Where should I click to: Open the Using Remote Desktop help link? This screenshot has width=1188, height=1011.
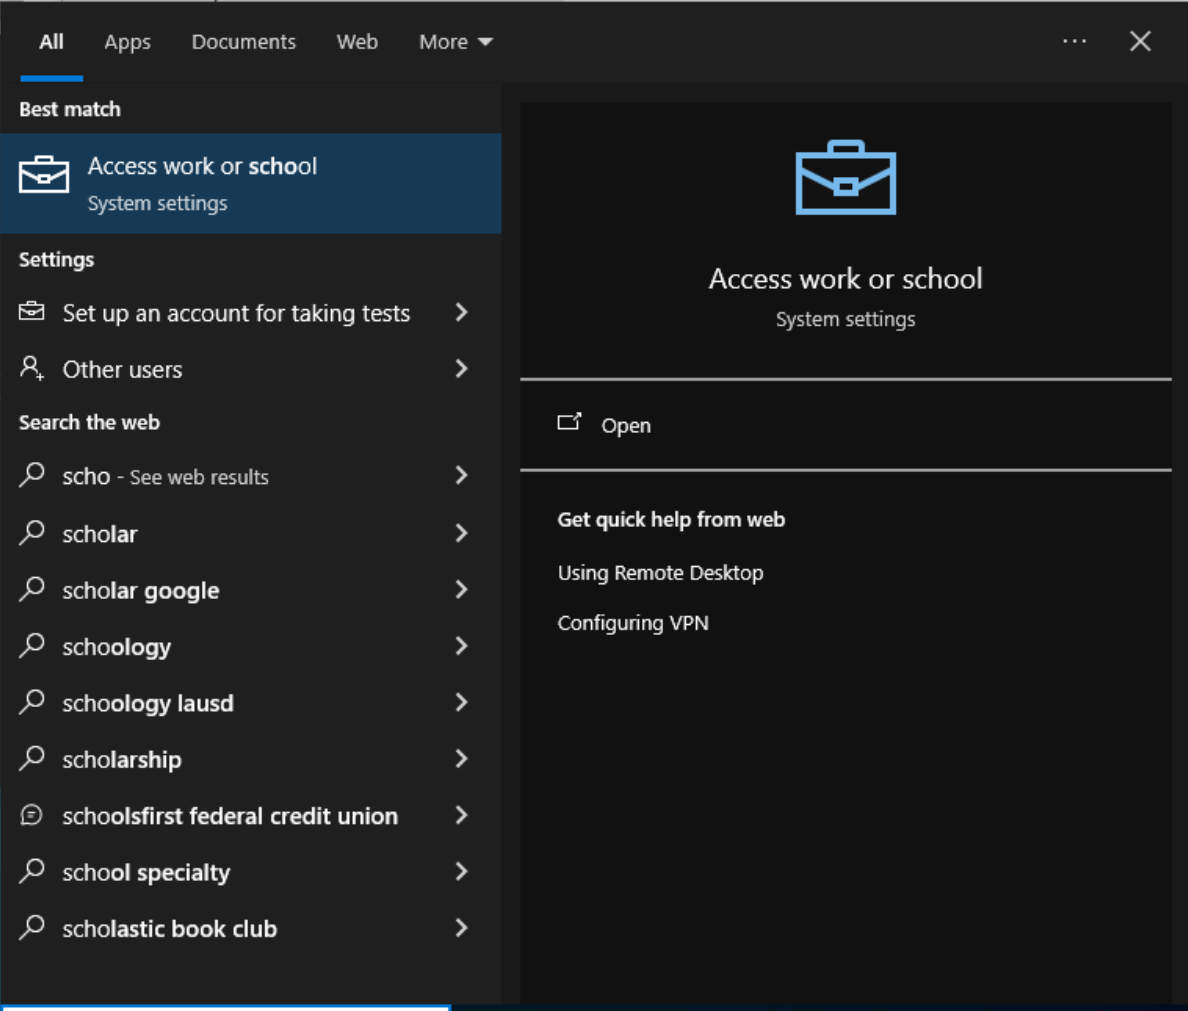(x=660, y=573)
